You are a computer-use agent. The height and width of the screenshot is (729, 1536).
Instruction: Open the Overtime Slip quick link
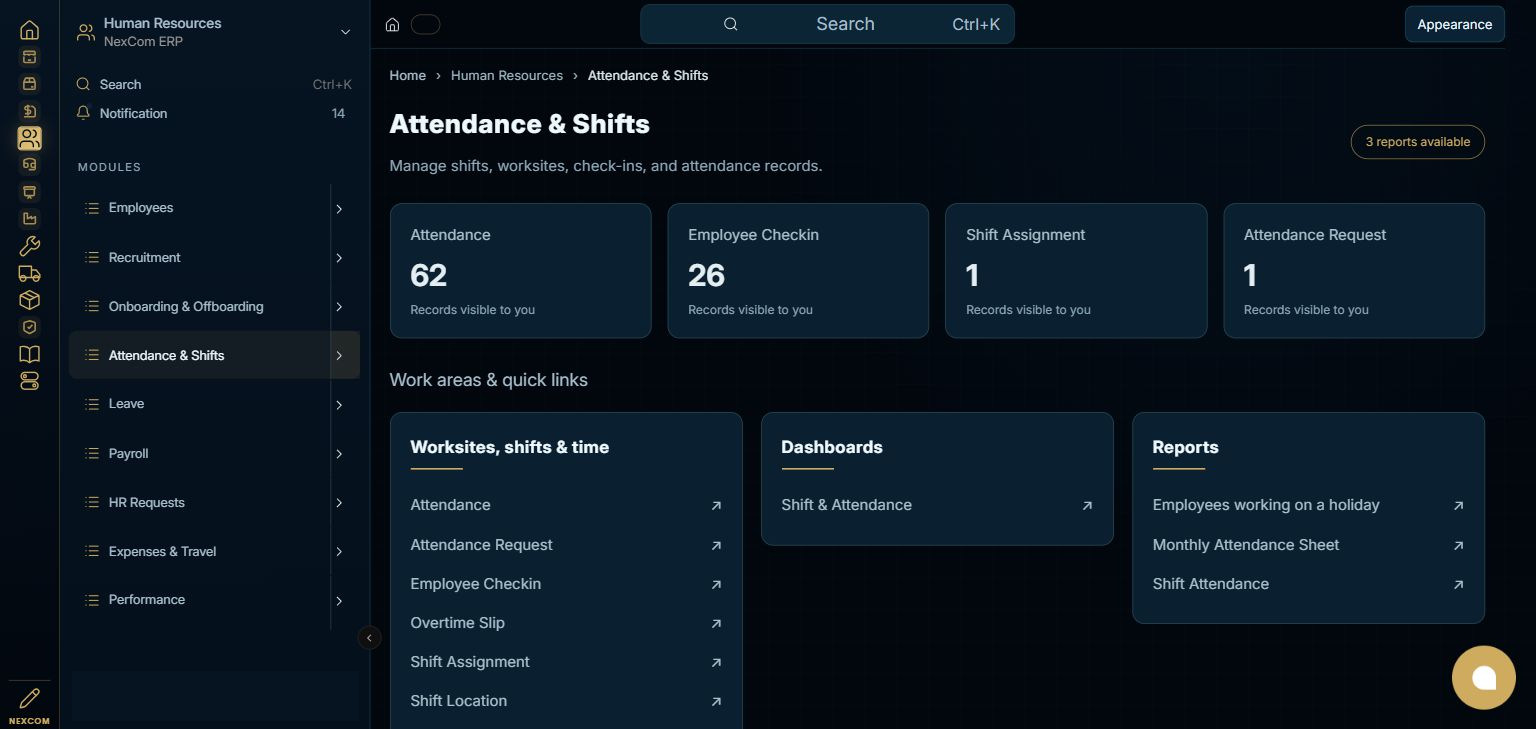(566, 623)
